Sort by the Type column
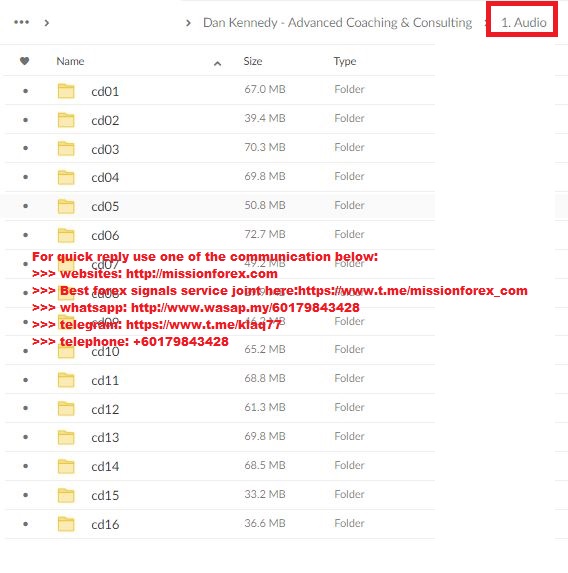Viewport: 568px width, 573px height. tap(345, 61)
